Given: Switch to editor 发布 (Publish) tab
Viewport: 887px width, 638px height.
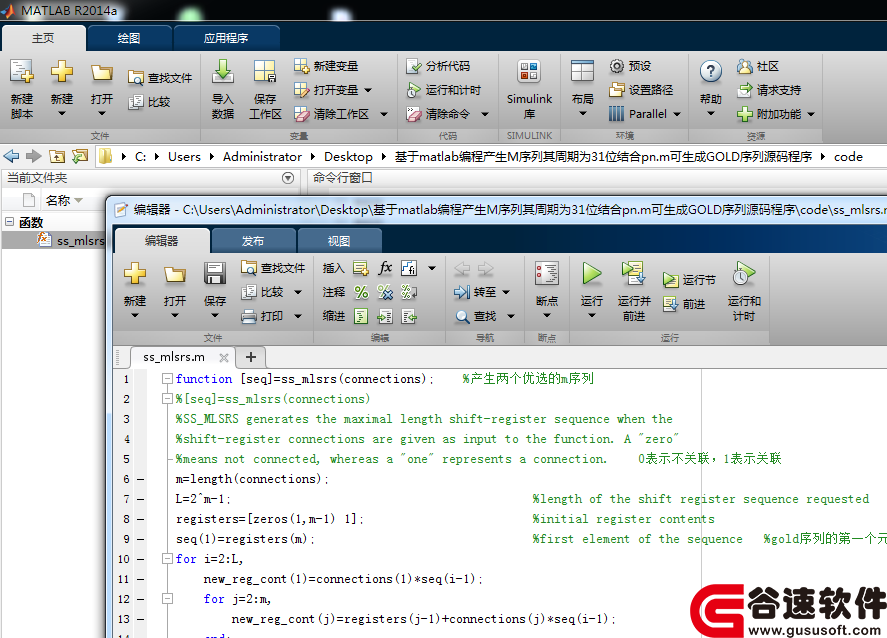Looking at the screenshot, I should pos(253,241).
